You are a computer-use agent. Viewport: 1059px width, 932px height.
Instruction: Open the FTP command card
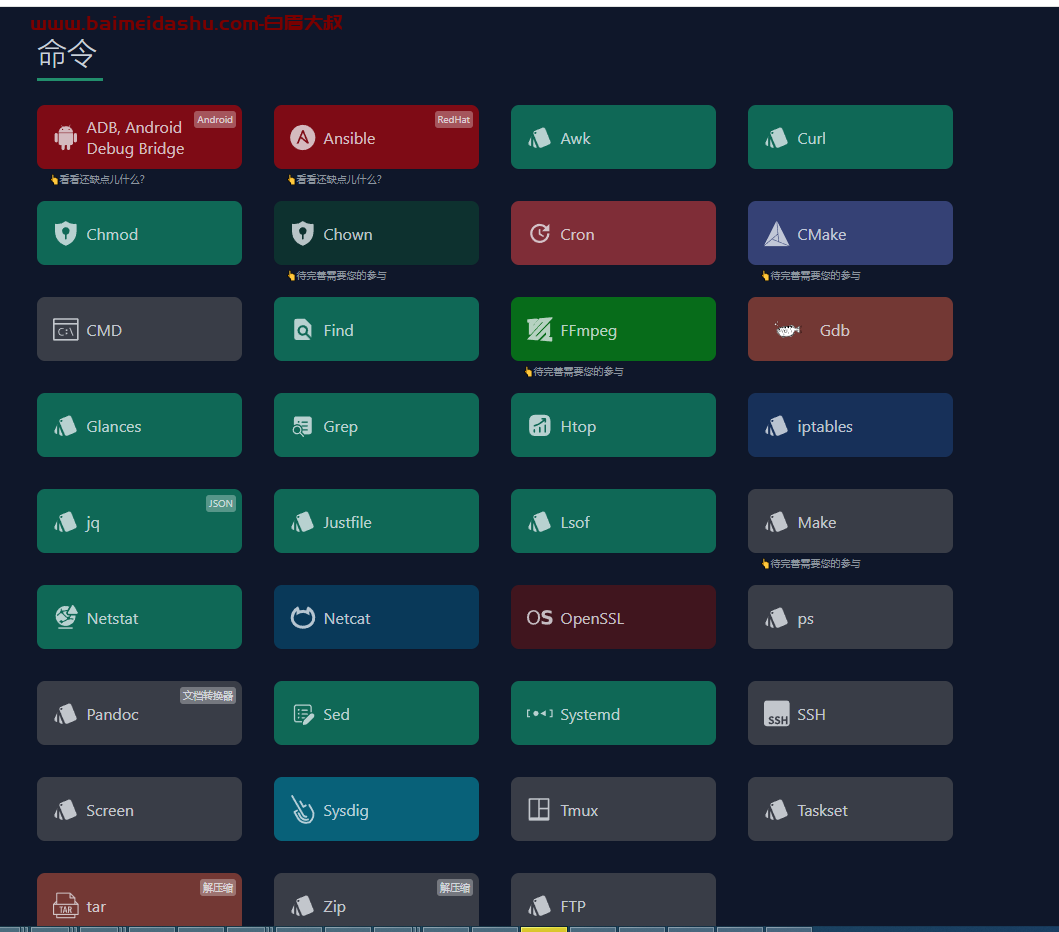tap(613, 900)
